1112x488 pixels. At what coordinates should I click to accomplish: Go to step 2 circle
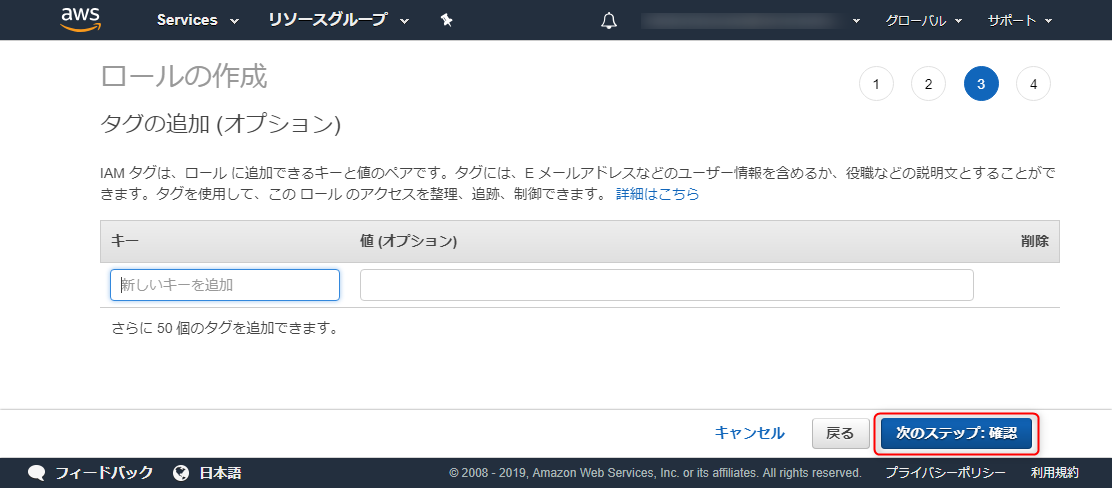929,84
